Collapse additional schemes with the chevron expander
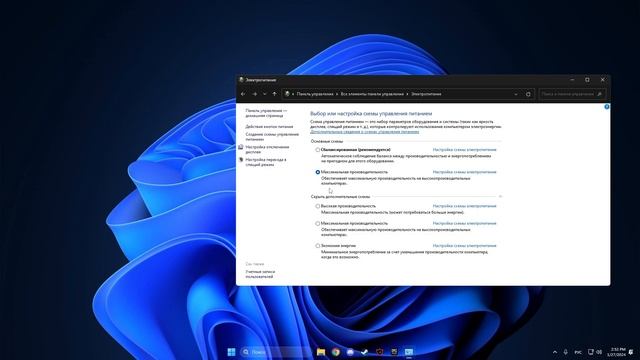640x360 pixels. pos(500,196)
